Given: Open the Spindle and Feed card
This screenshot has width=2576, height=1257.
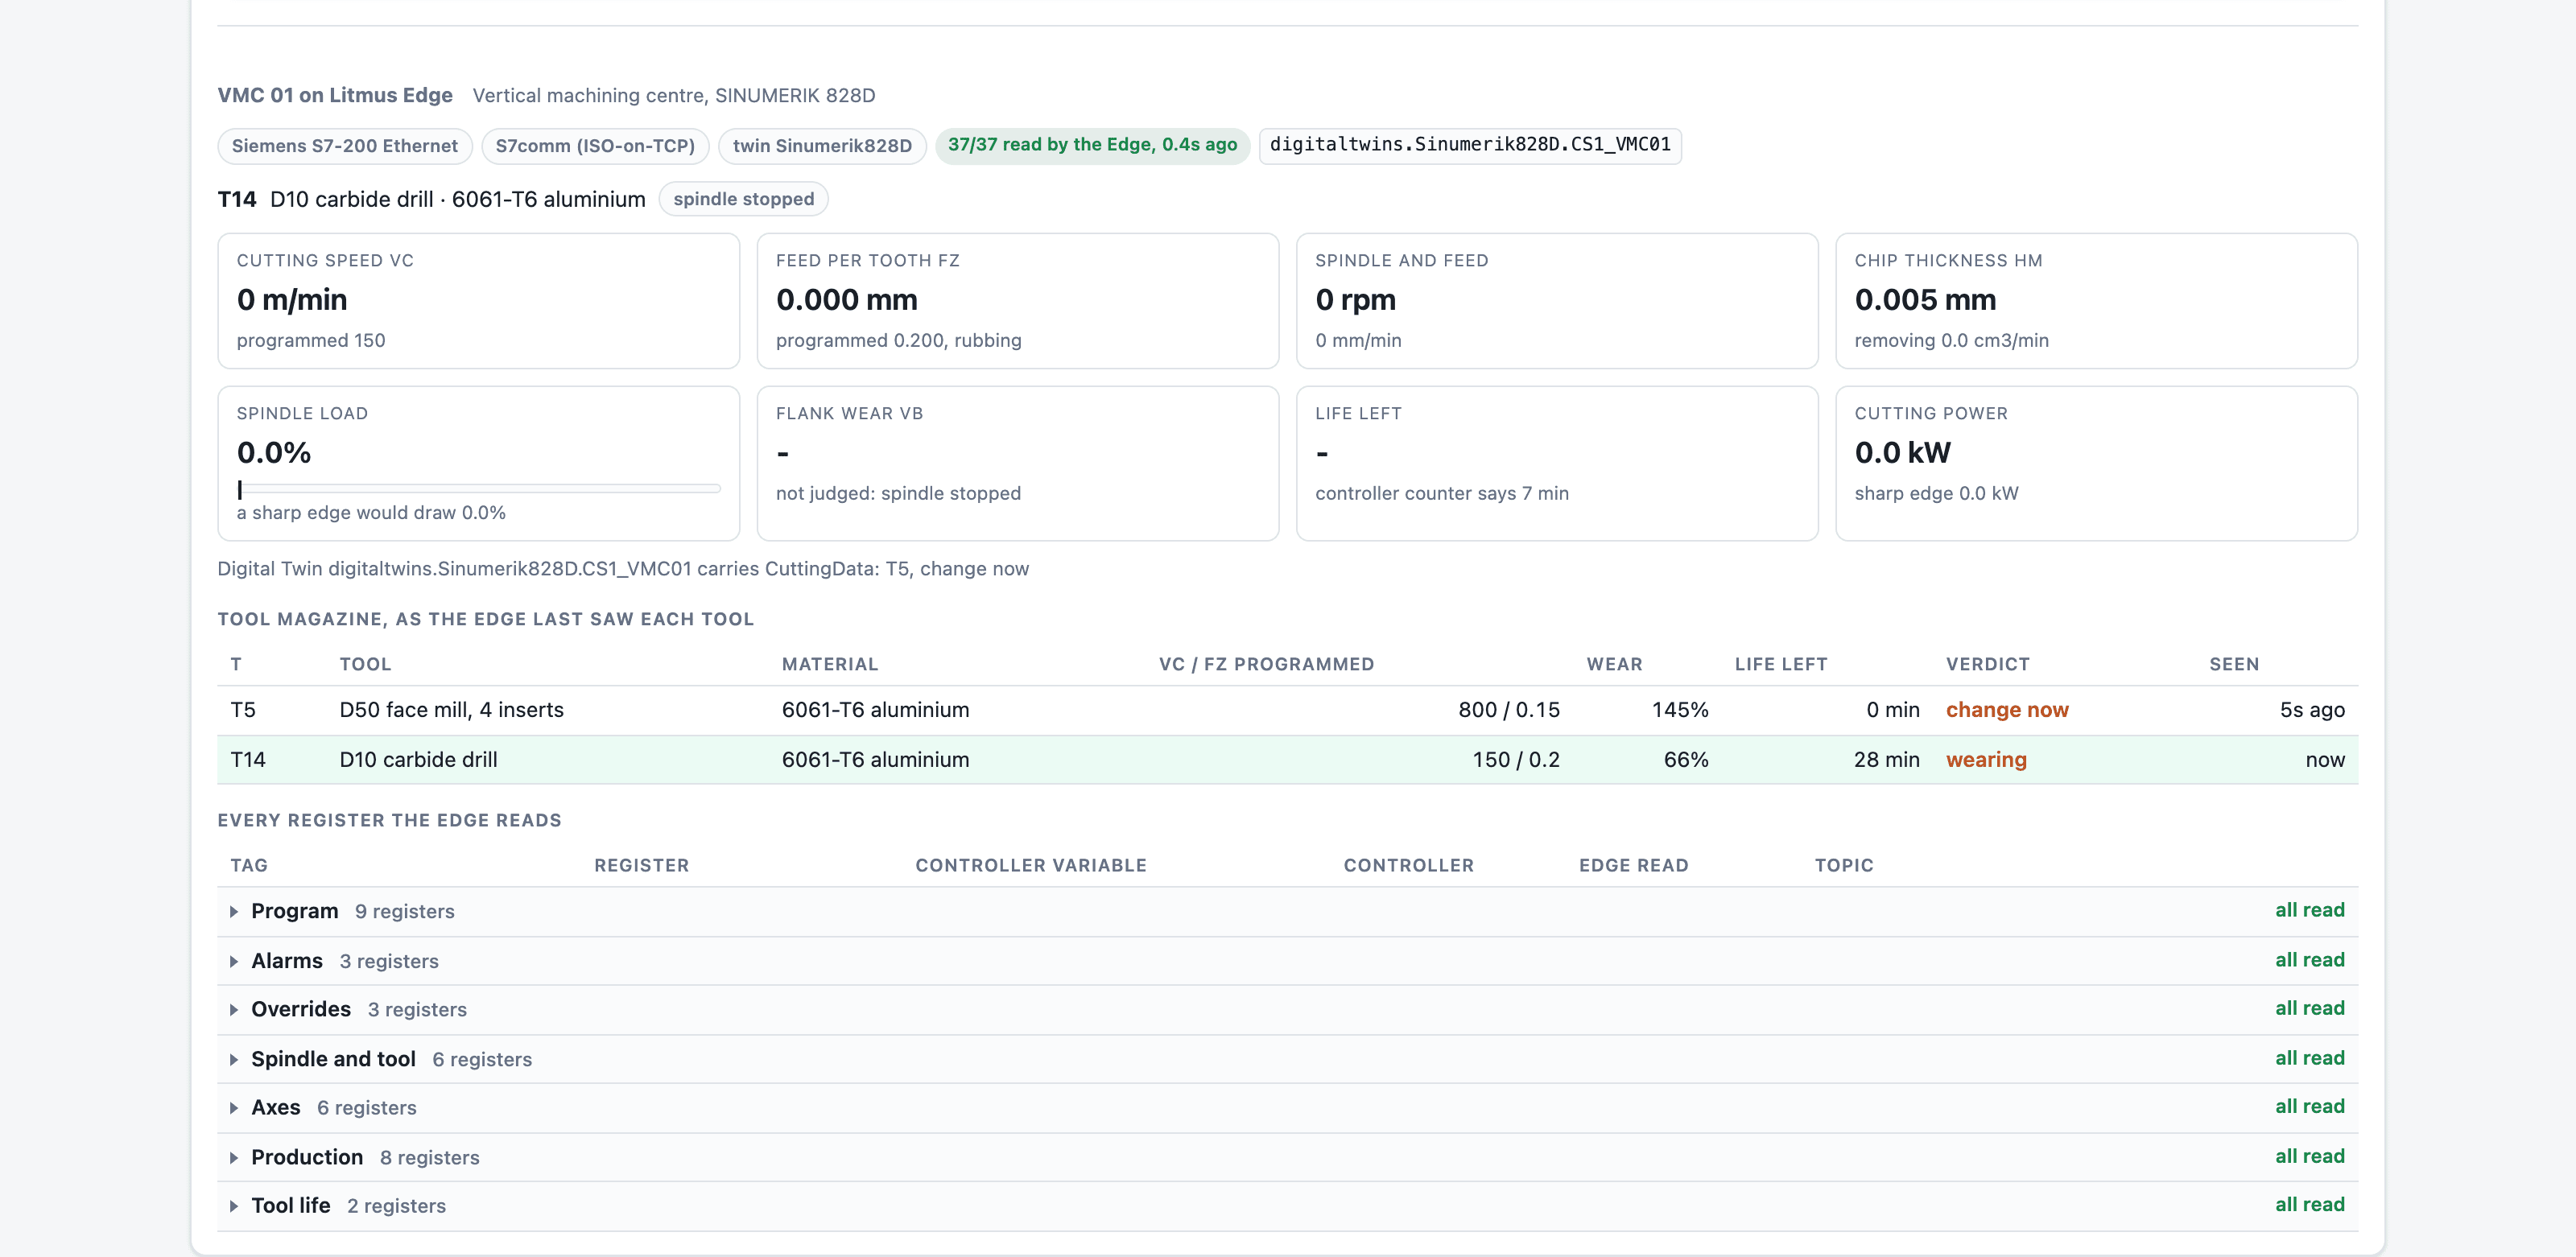Looking at the screenshot, I should (1557, 301).
